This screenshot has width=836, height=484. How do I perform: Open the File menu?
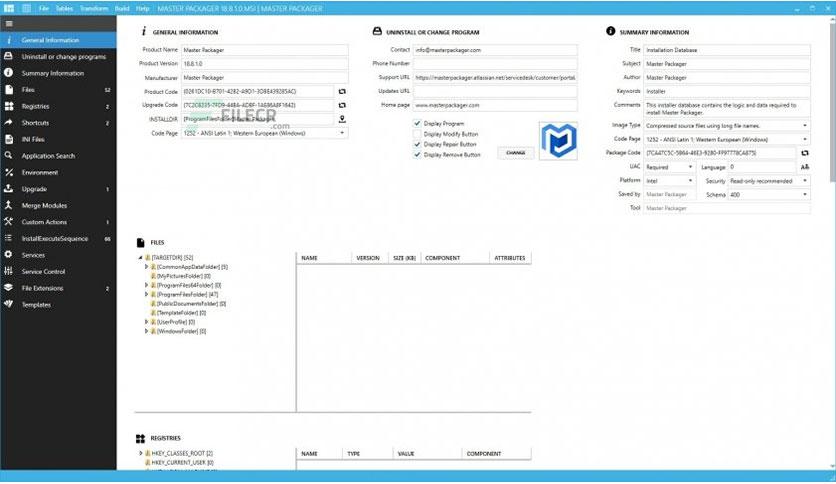point(44,9)
